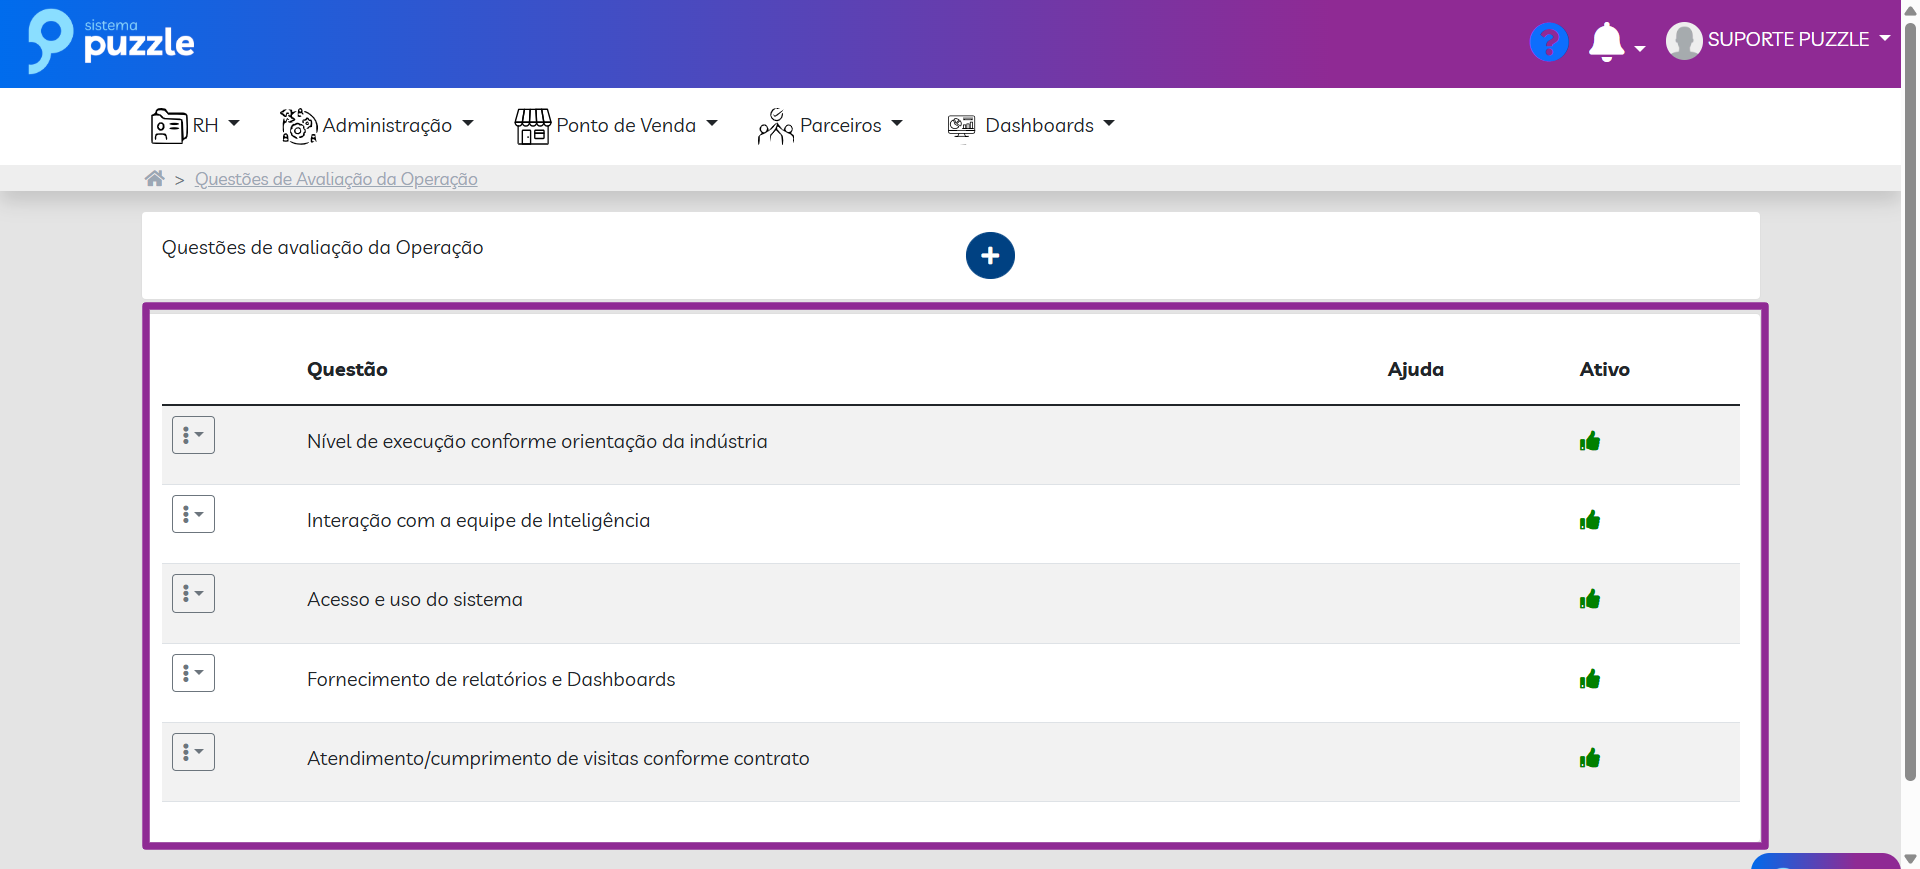1920x869 pixels.
Task: Open the Dashboards menu
Action: click(x=1039, y=126)
